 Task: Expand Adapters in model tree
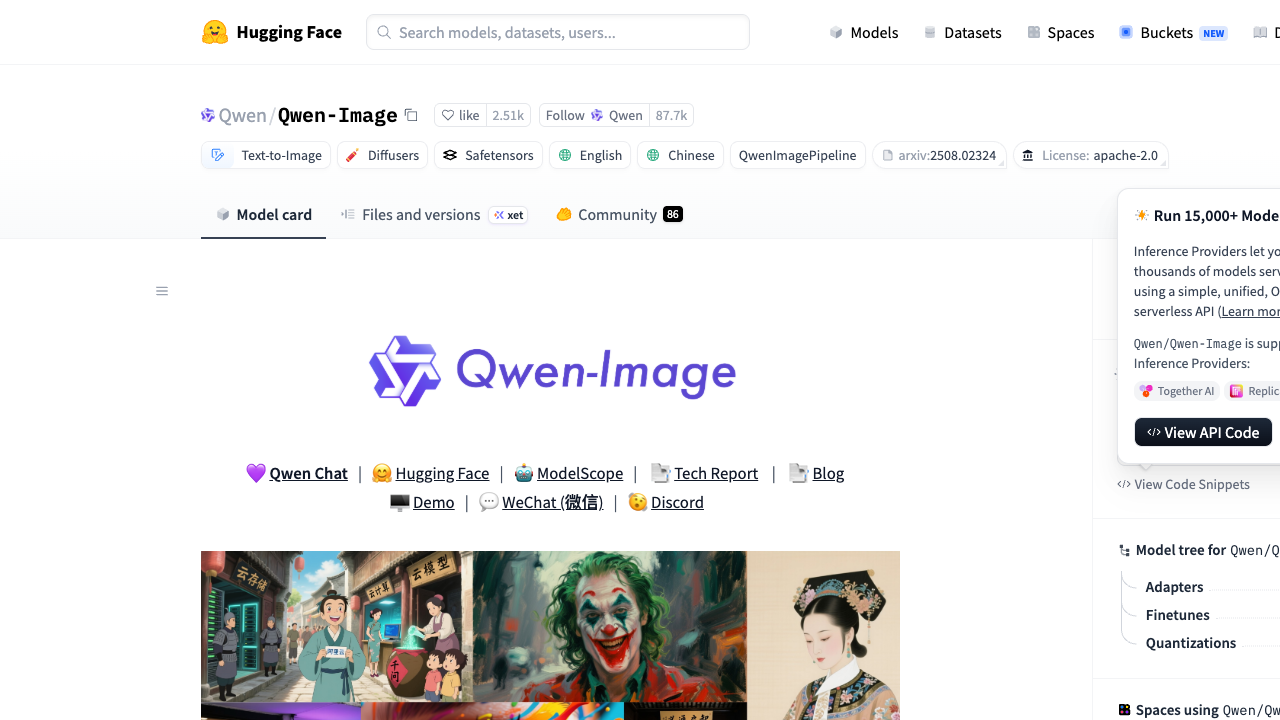coord(1174,587)
